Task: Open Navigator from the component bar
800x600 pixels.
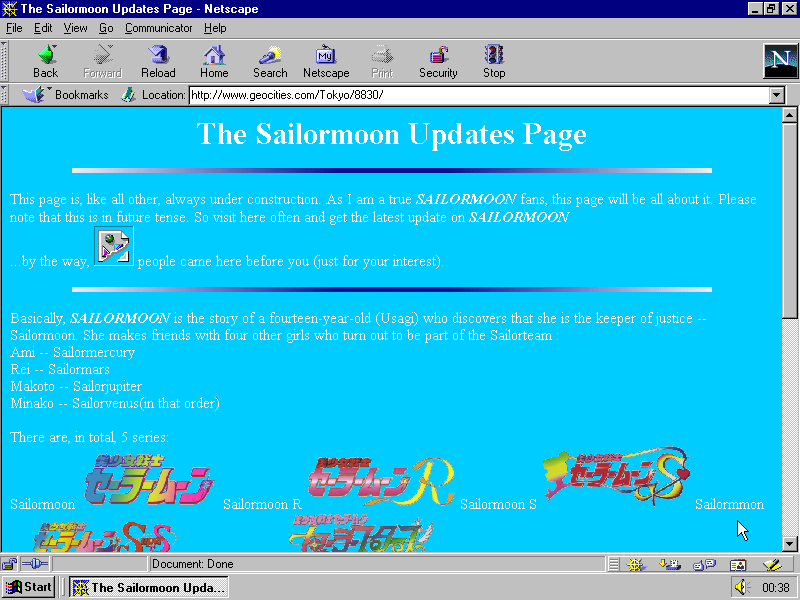Action: 636,564
